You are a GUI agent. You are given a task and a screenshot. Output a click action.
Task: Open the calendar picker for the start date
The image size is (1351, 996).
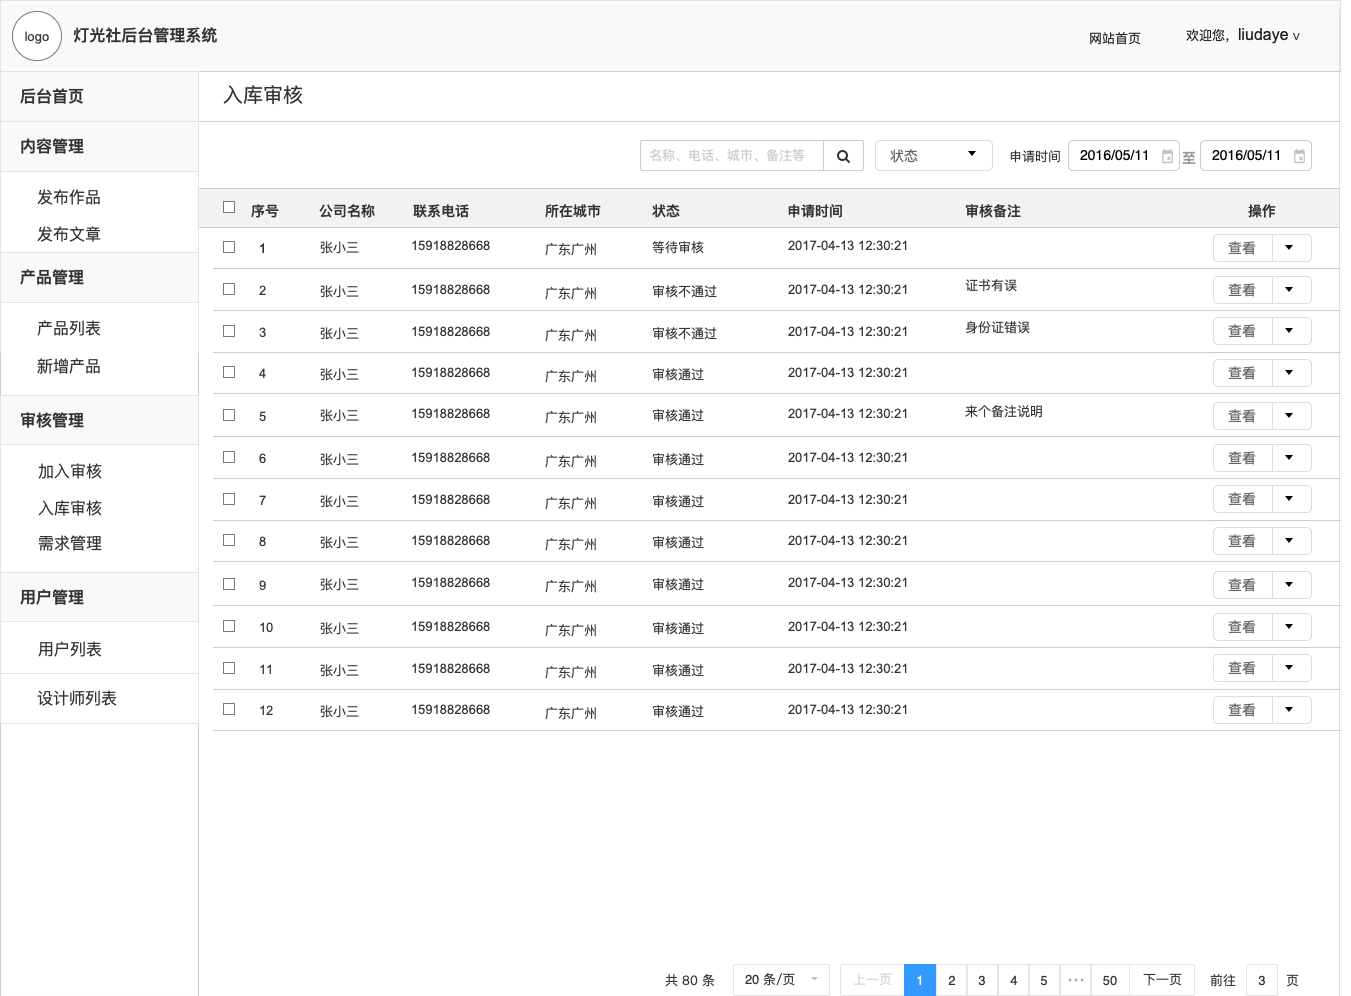point(1168,155)
